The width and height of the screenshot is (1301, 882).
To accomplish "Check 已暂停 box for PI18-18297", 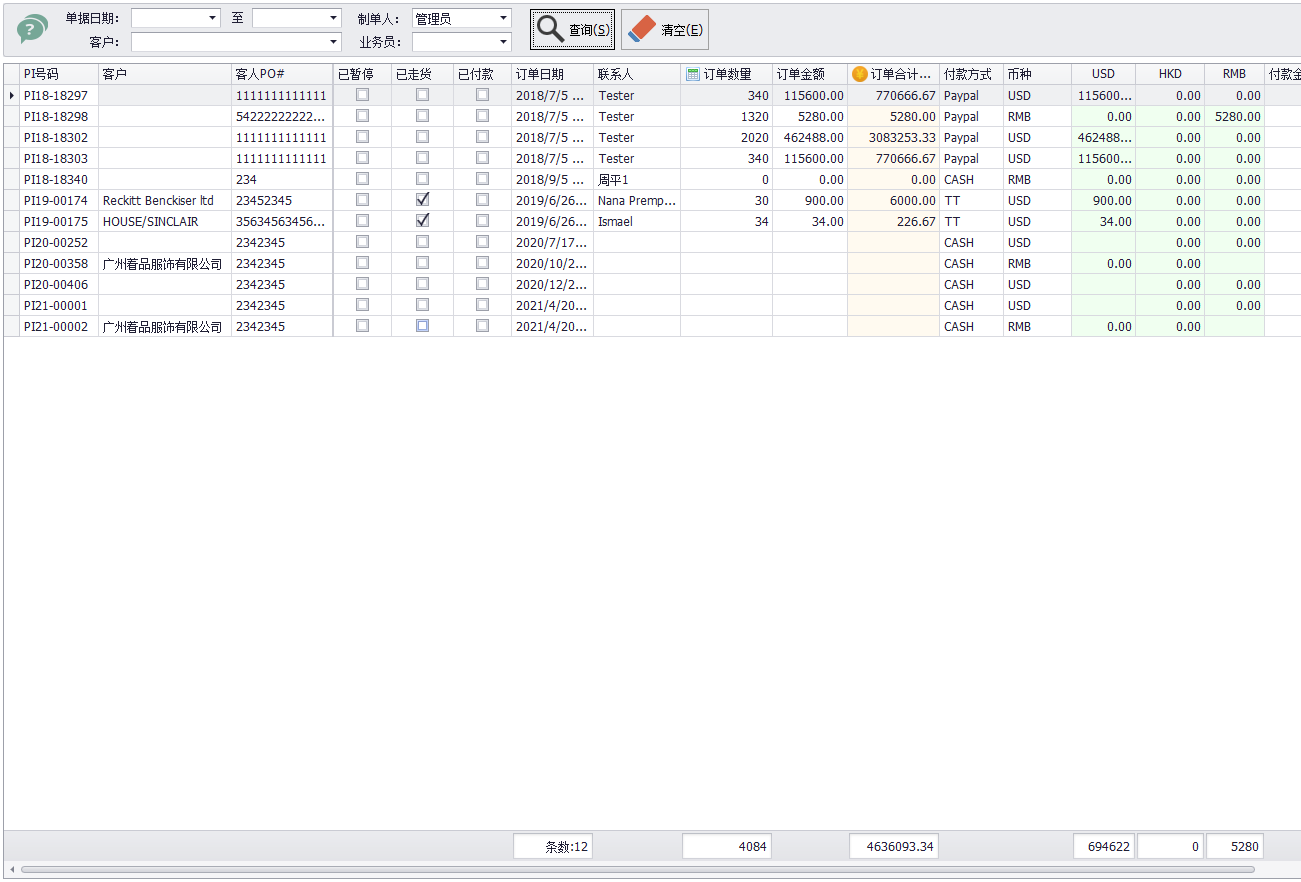I will click(x=362, y=95).
